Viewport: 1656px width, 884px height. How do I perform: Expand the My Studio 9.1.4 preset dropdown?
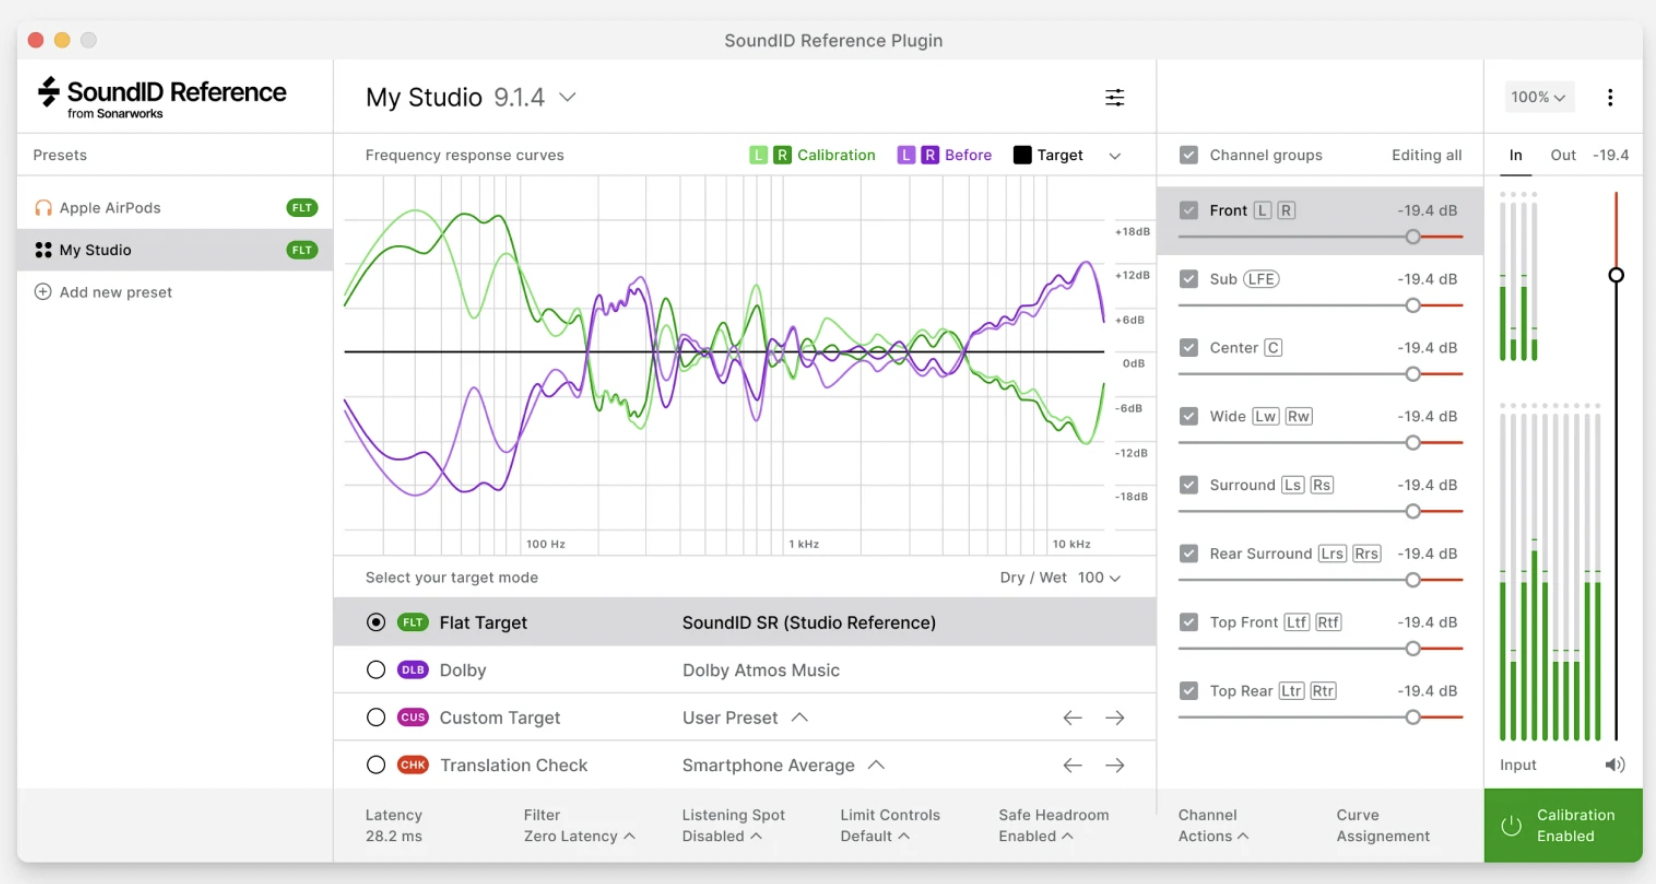pyautogui.click(x=567, y=97)
